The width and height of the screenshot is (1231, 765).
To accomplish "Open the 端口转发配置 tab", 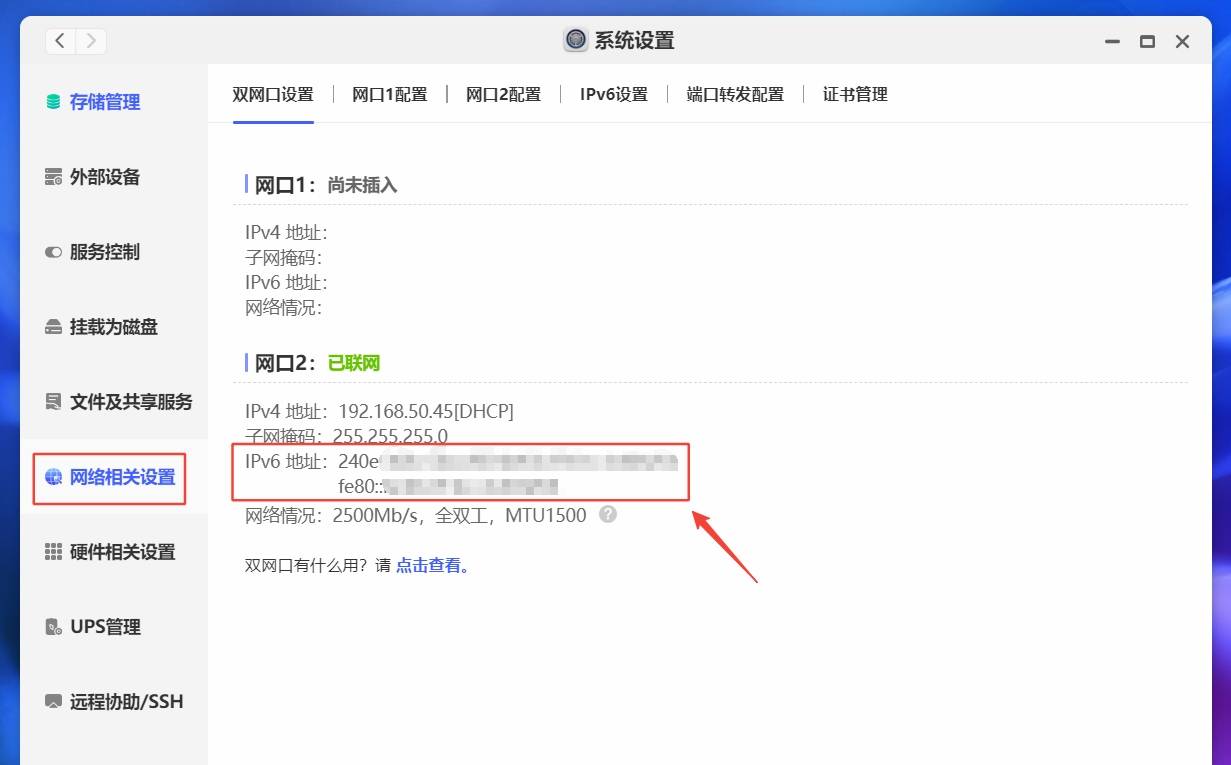I will [x=734, y=95].
